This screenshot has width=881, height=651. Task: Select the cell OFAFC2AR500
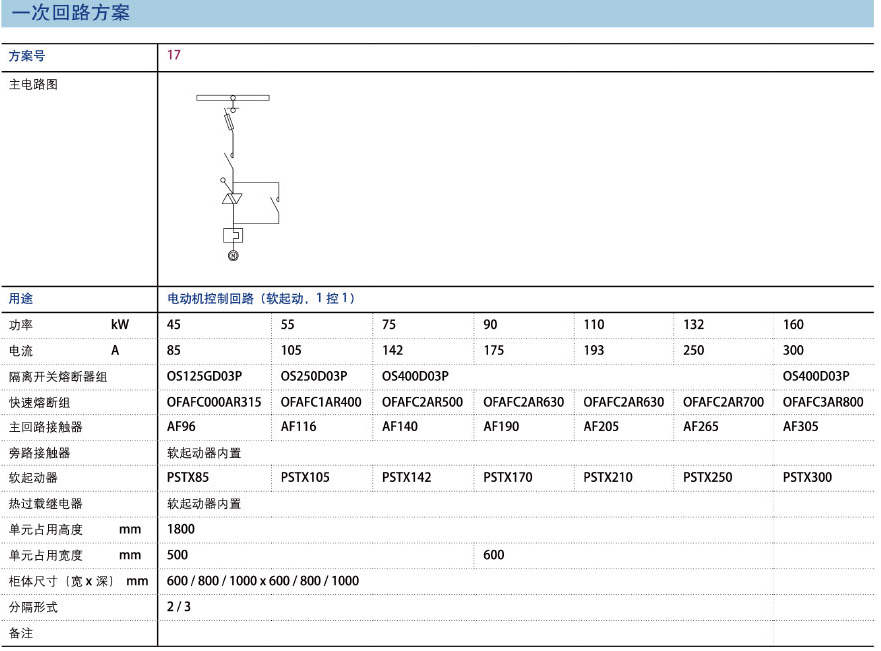click(x=423, y=402)
